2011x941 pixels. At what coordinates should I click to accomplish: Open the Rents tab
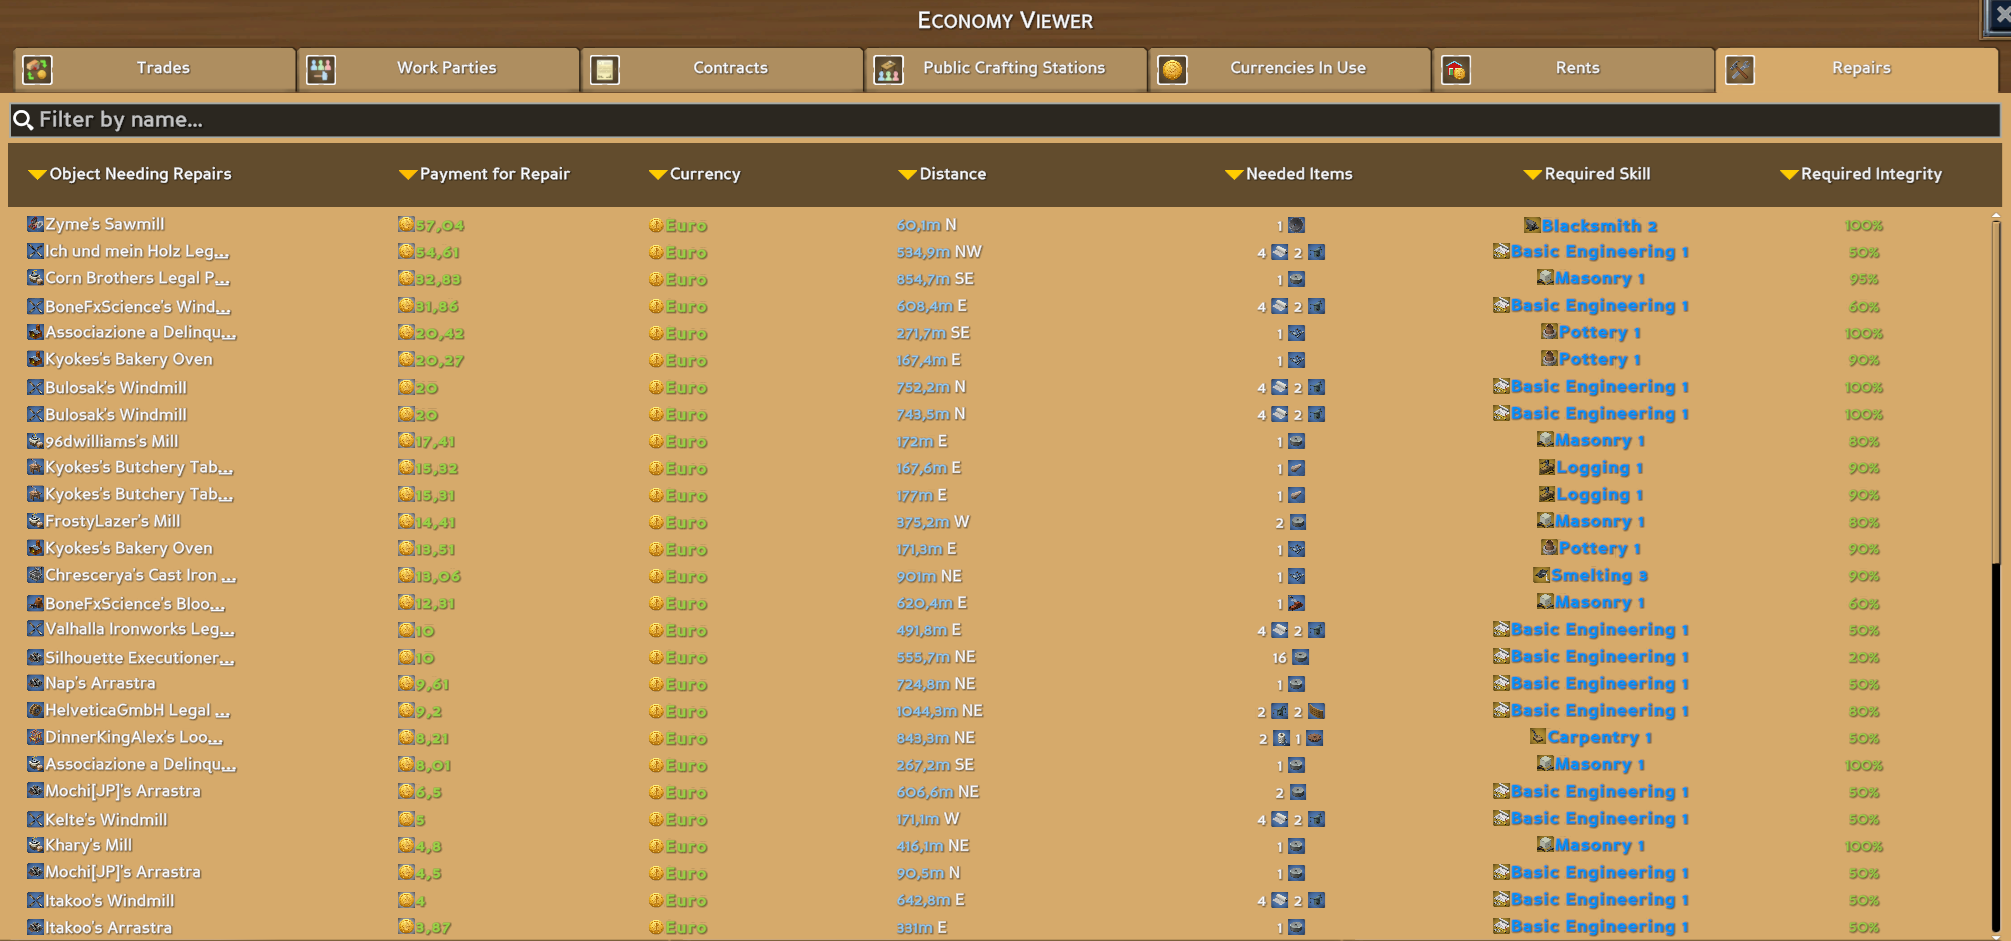(x=1577, y=68)
